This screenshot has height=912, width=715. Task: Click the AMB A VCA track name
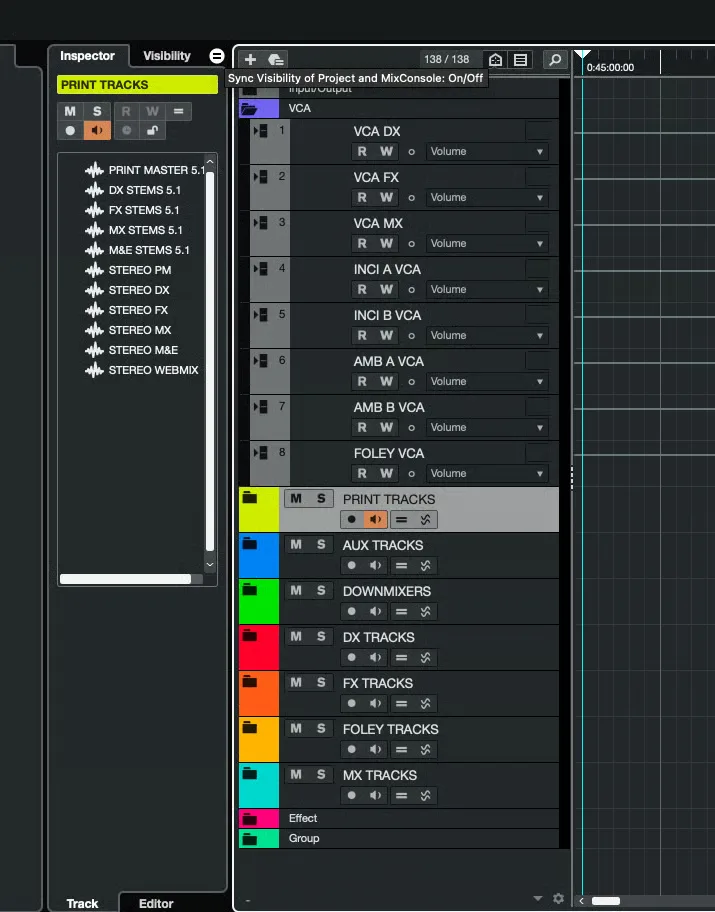(389, 361)
